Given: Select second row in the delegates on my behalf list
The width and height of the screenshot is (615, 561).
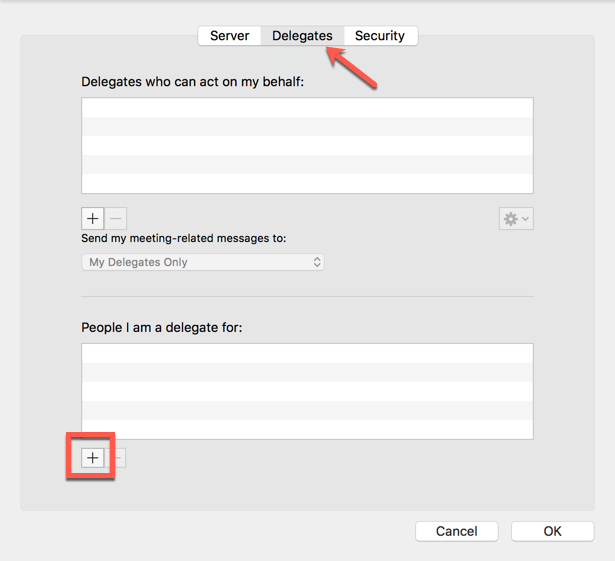Looking at the screenshot, I should tap(308, 126).
